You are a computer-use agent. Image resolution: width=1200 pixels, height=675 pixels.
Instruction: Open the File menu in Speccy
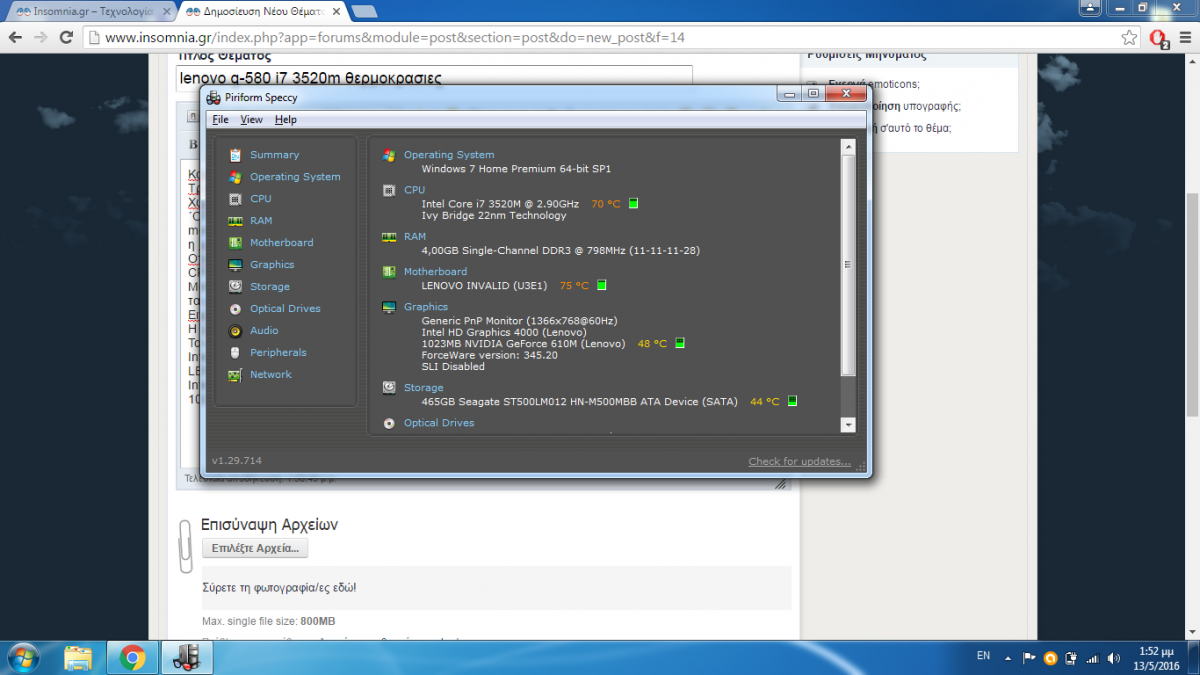[220, 120]
